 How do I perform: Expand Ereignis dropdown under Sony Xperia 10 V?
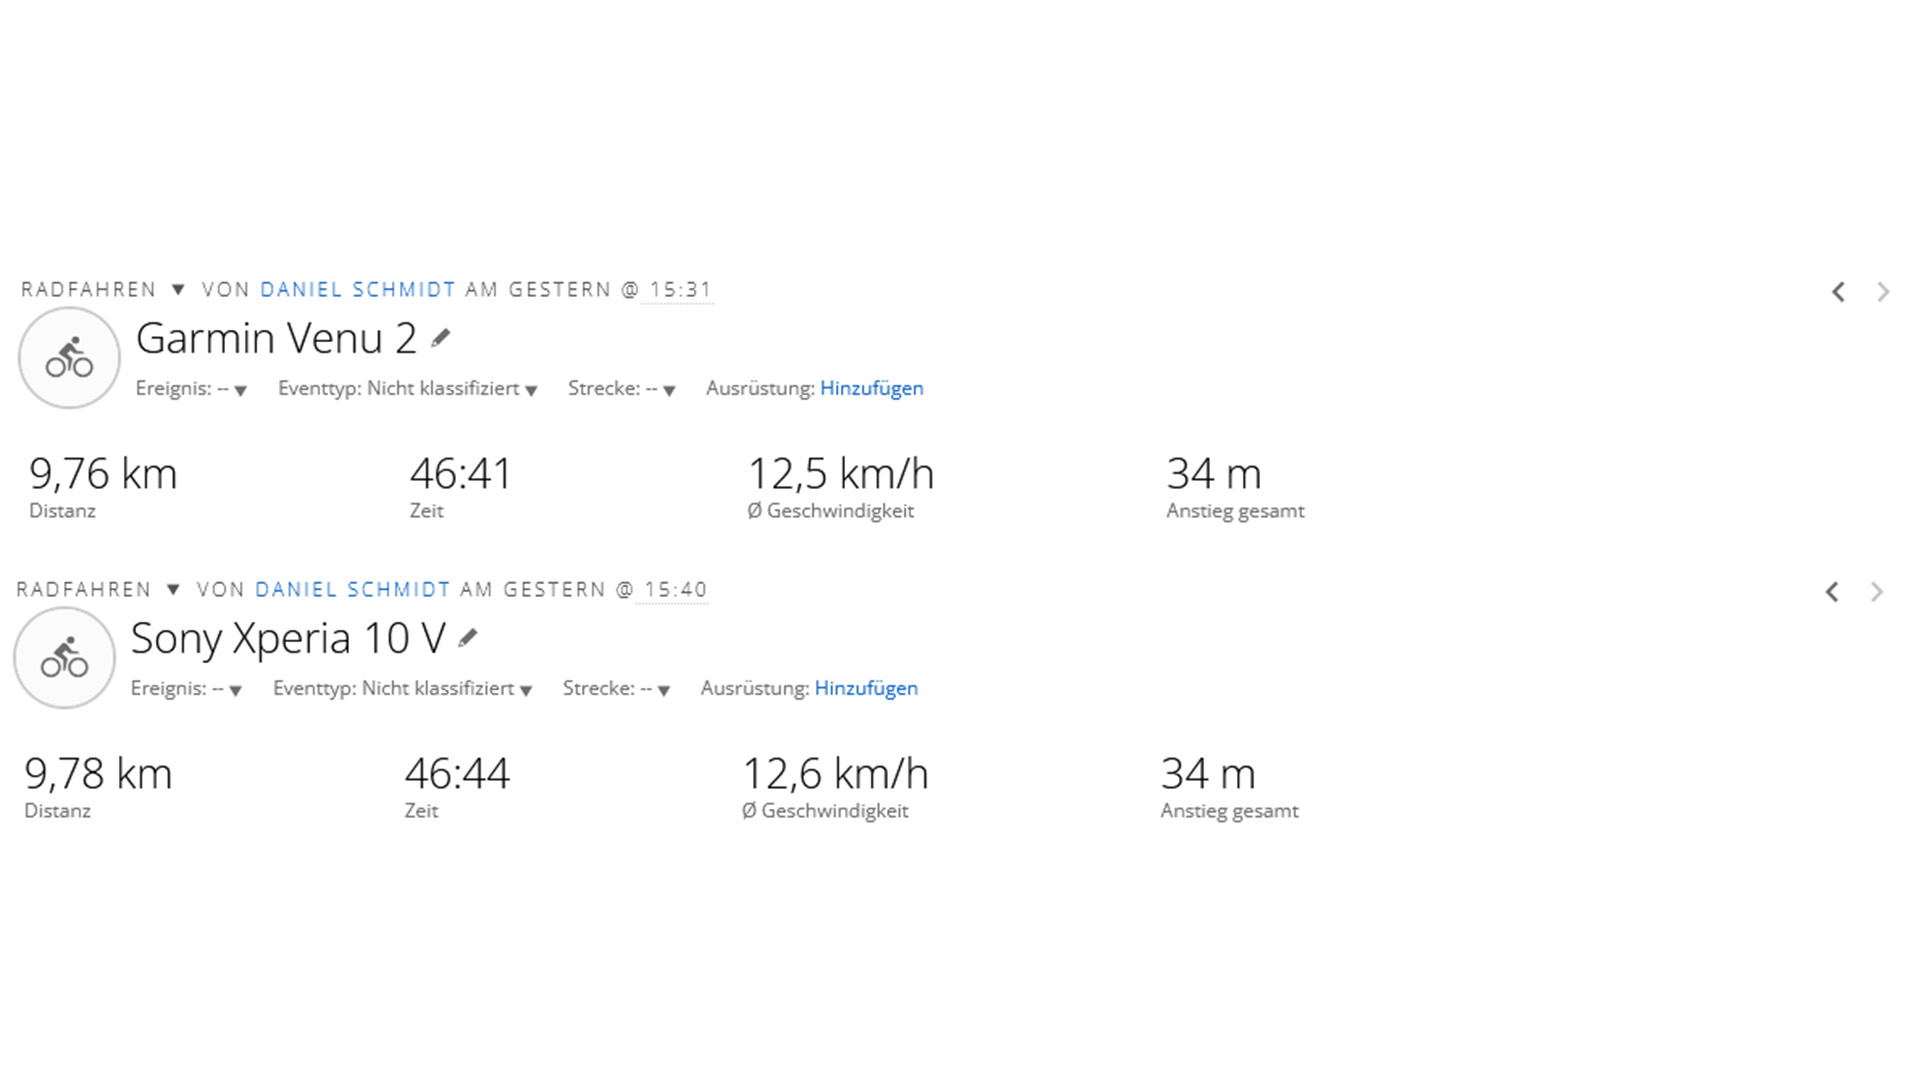(x=186, y=689)
